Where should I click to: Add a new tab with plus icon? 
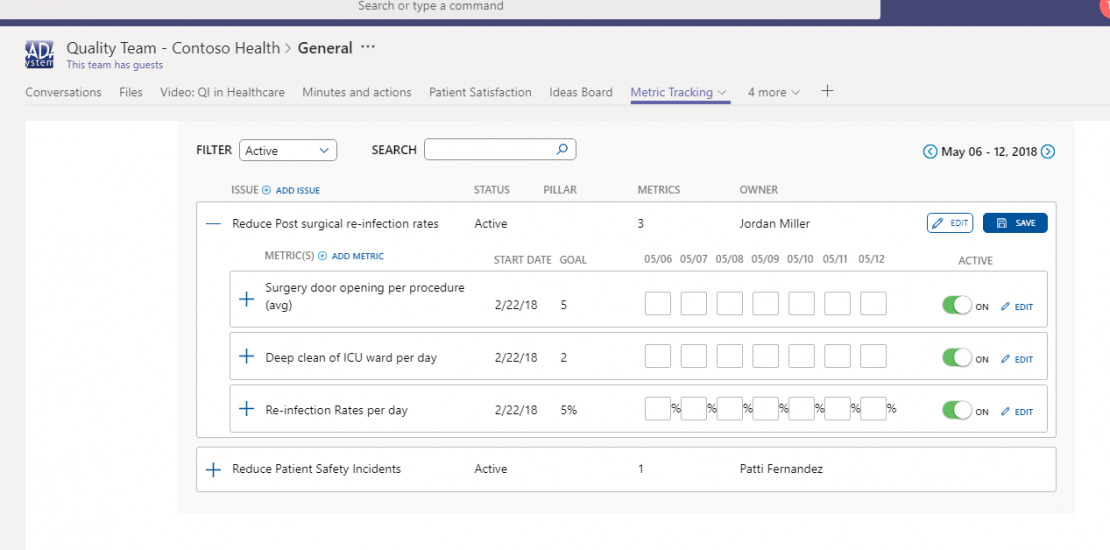827,91
